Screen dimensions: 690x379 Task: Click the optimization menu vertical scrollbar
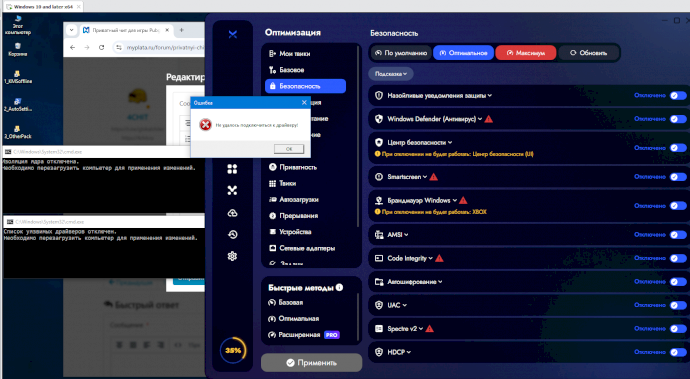click(358, 136)
